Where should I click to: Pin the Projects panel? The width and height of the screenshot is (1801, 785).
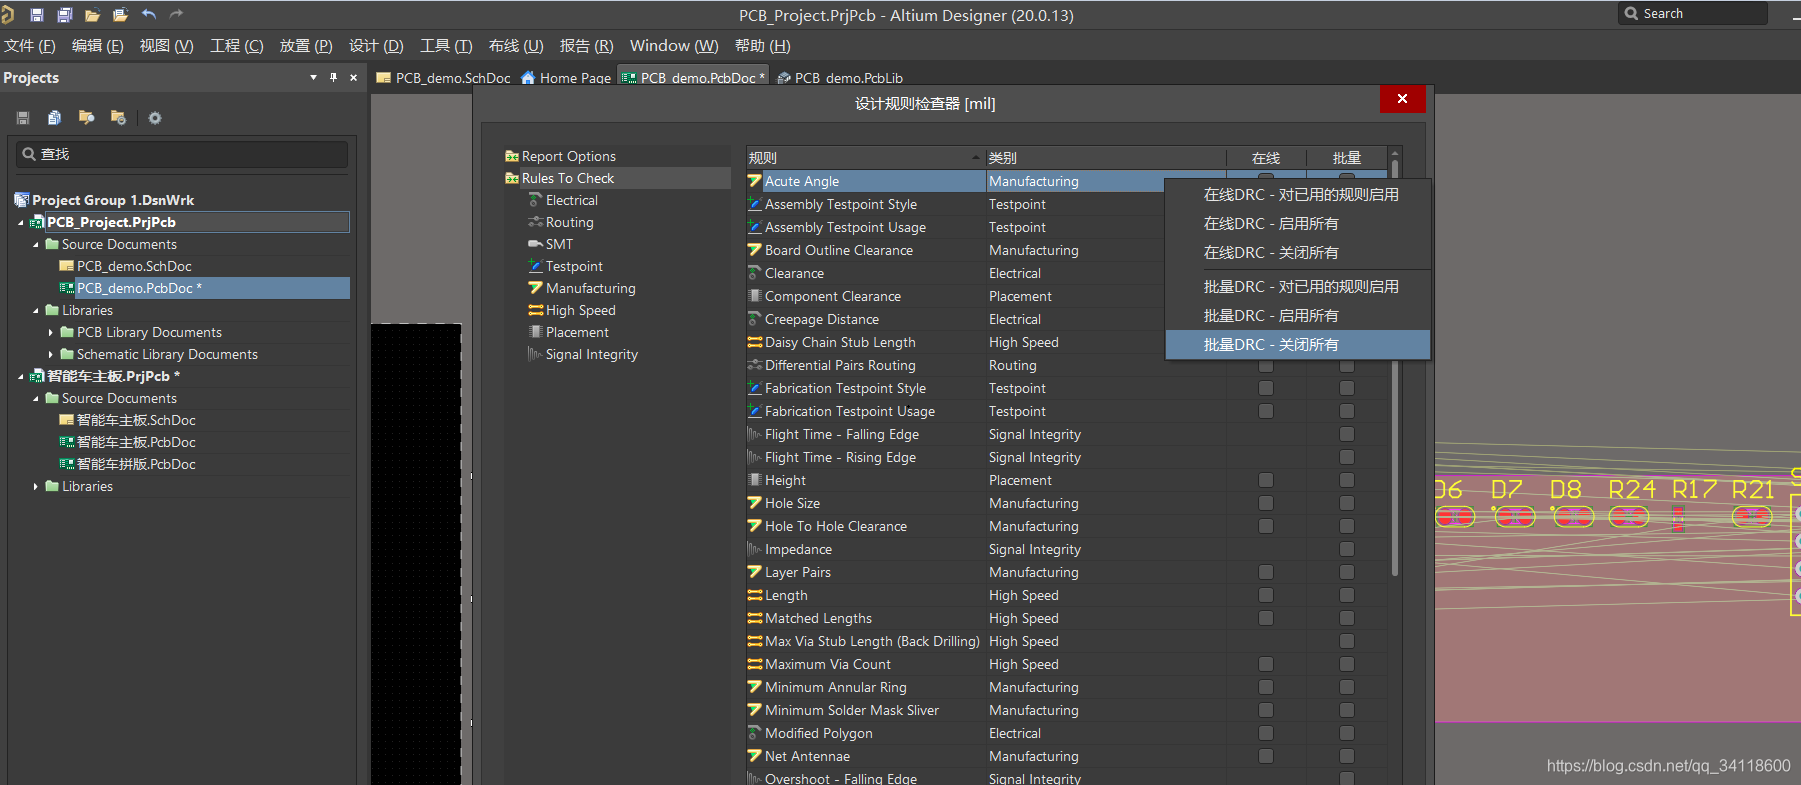pyautogui.click(x=333, y=77)
